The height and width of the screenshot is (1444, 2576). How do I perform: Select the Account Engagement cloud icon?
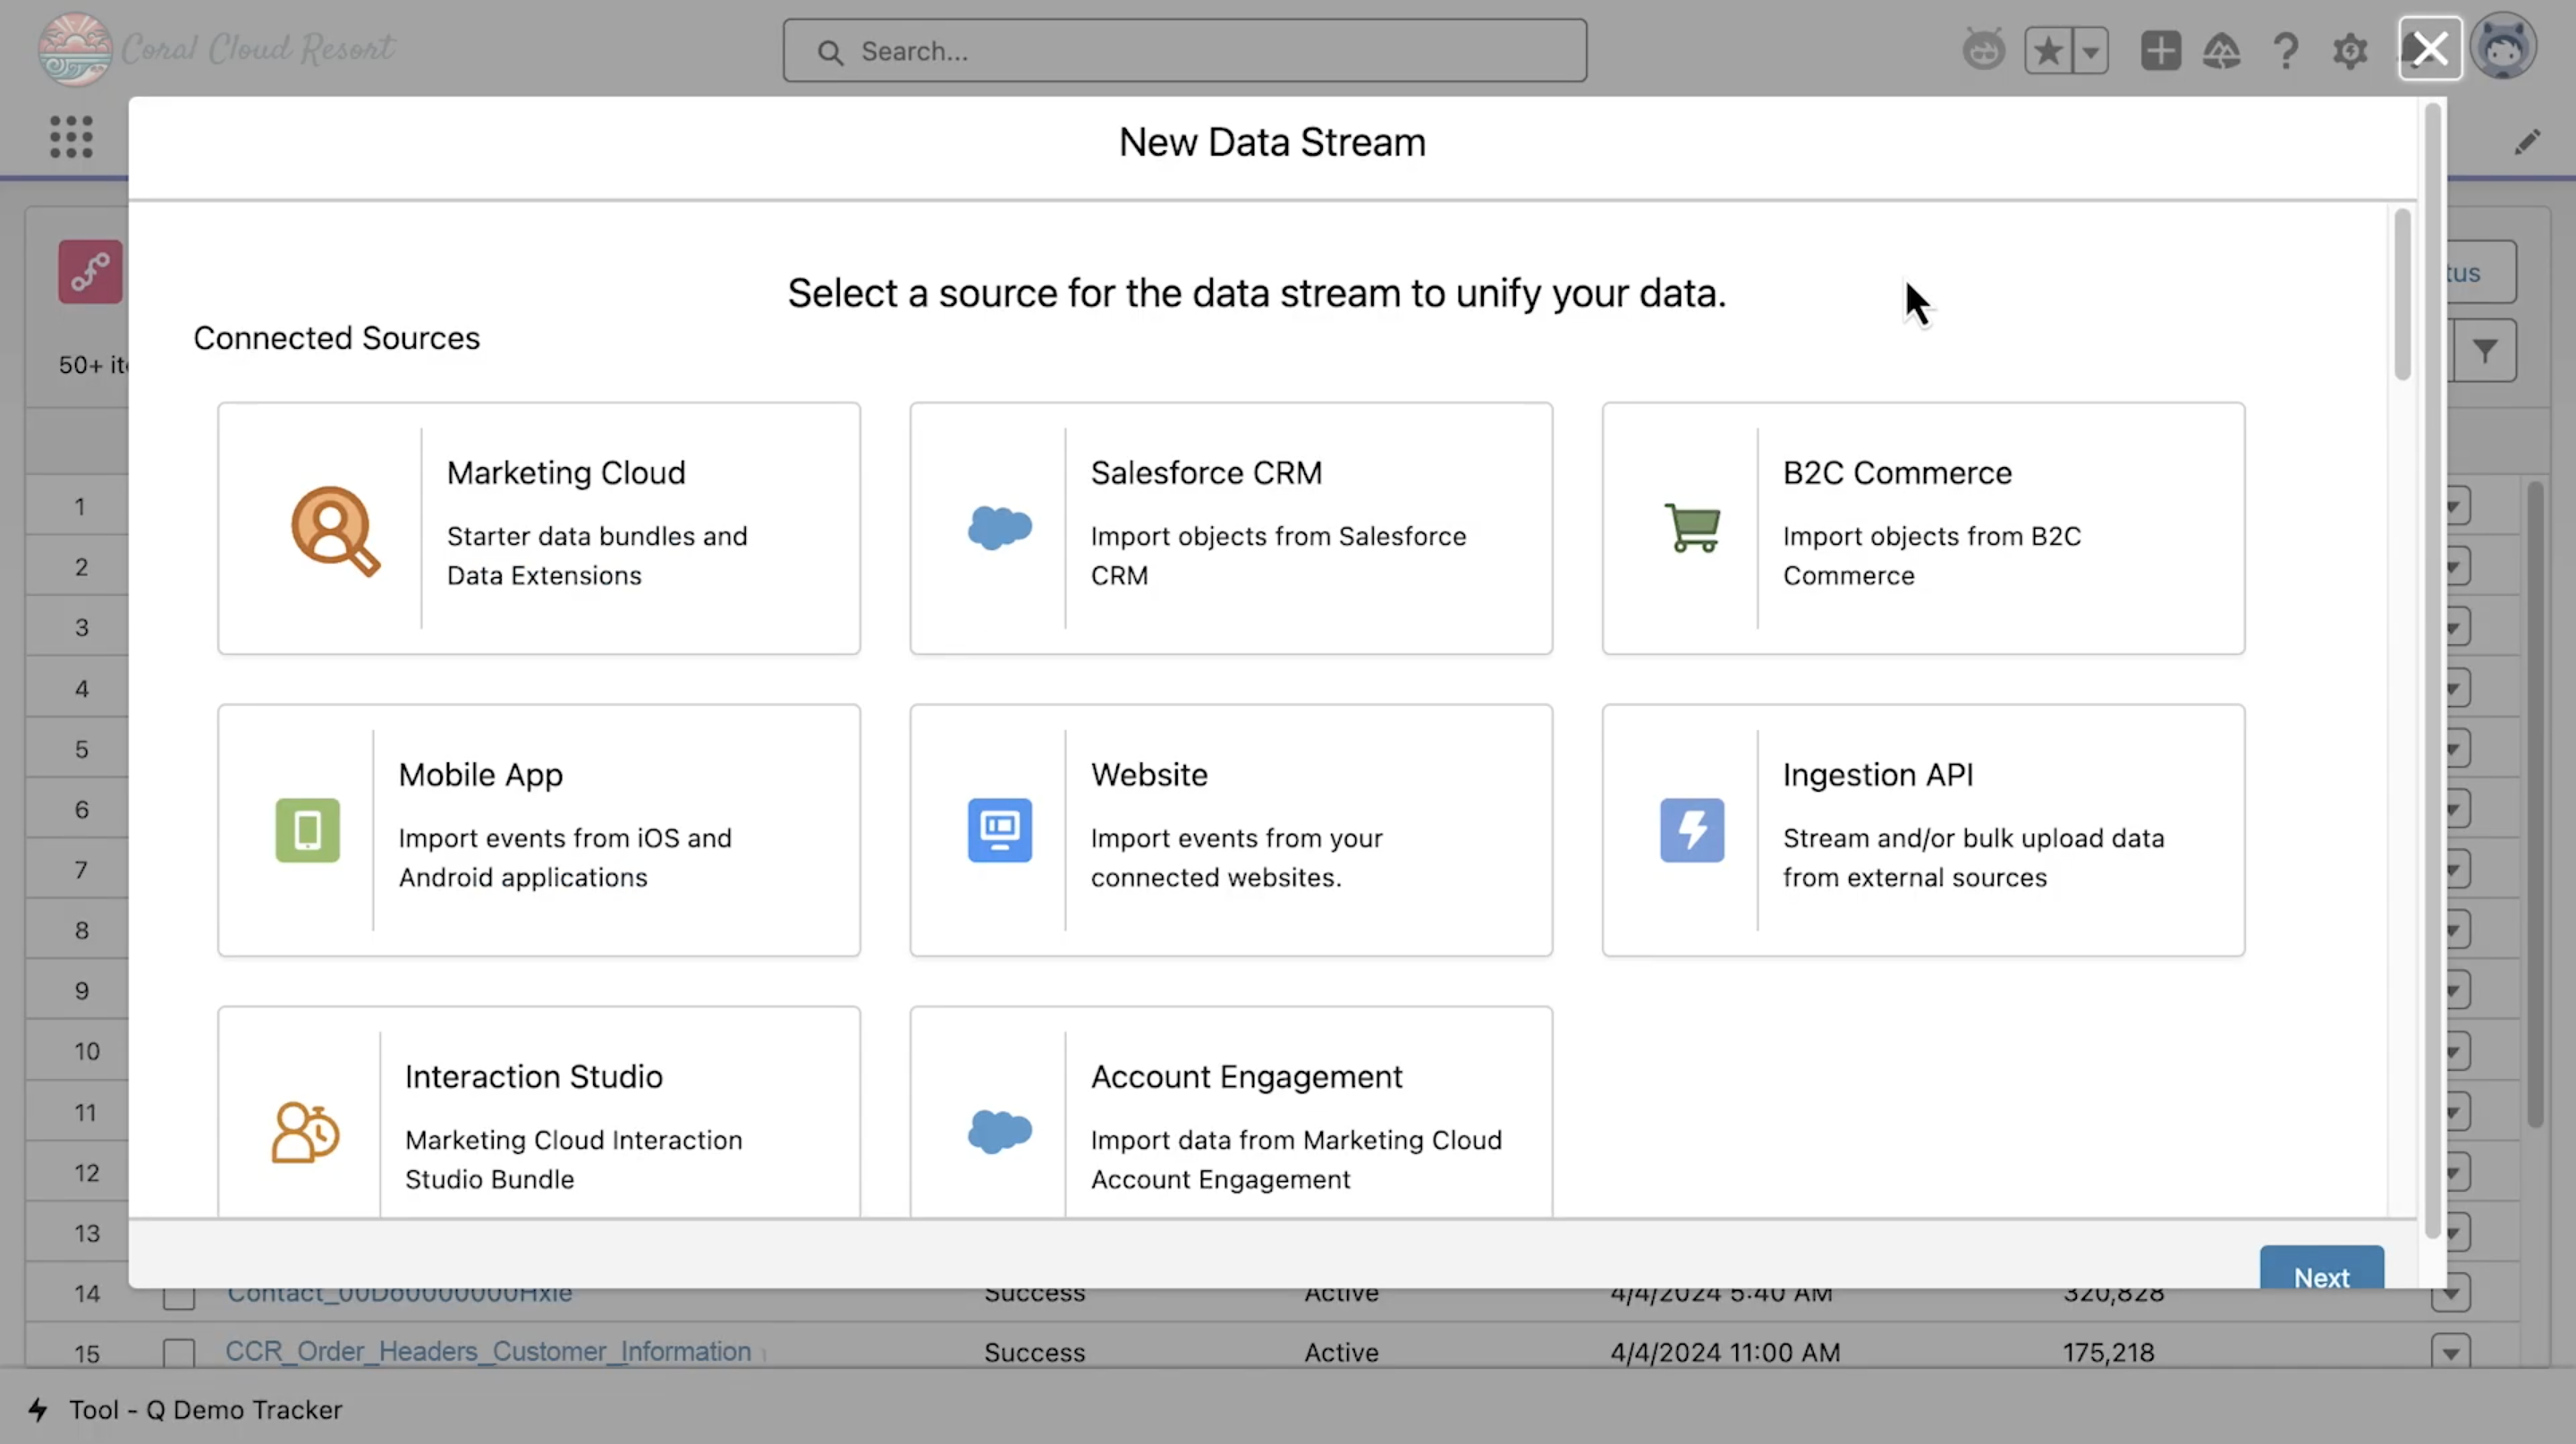click(x=999, y=1131)
